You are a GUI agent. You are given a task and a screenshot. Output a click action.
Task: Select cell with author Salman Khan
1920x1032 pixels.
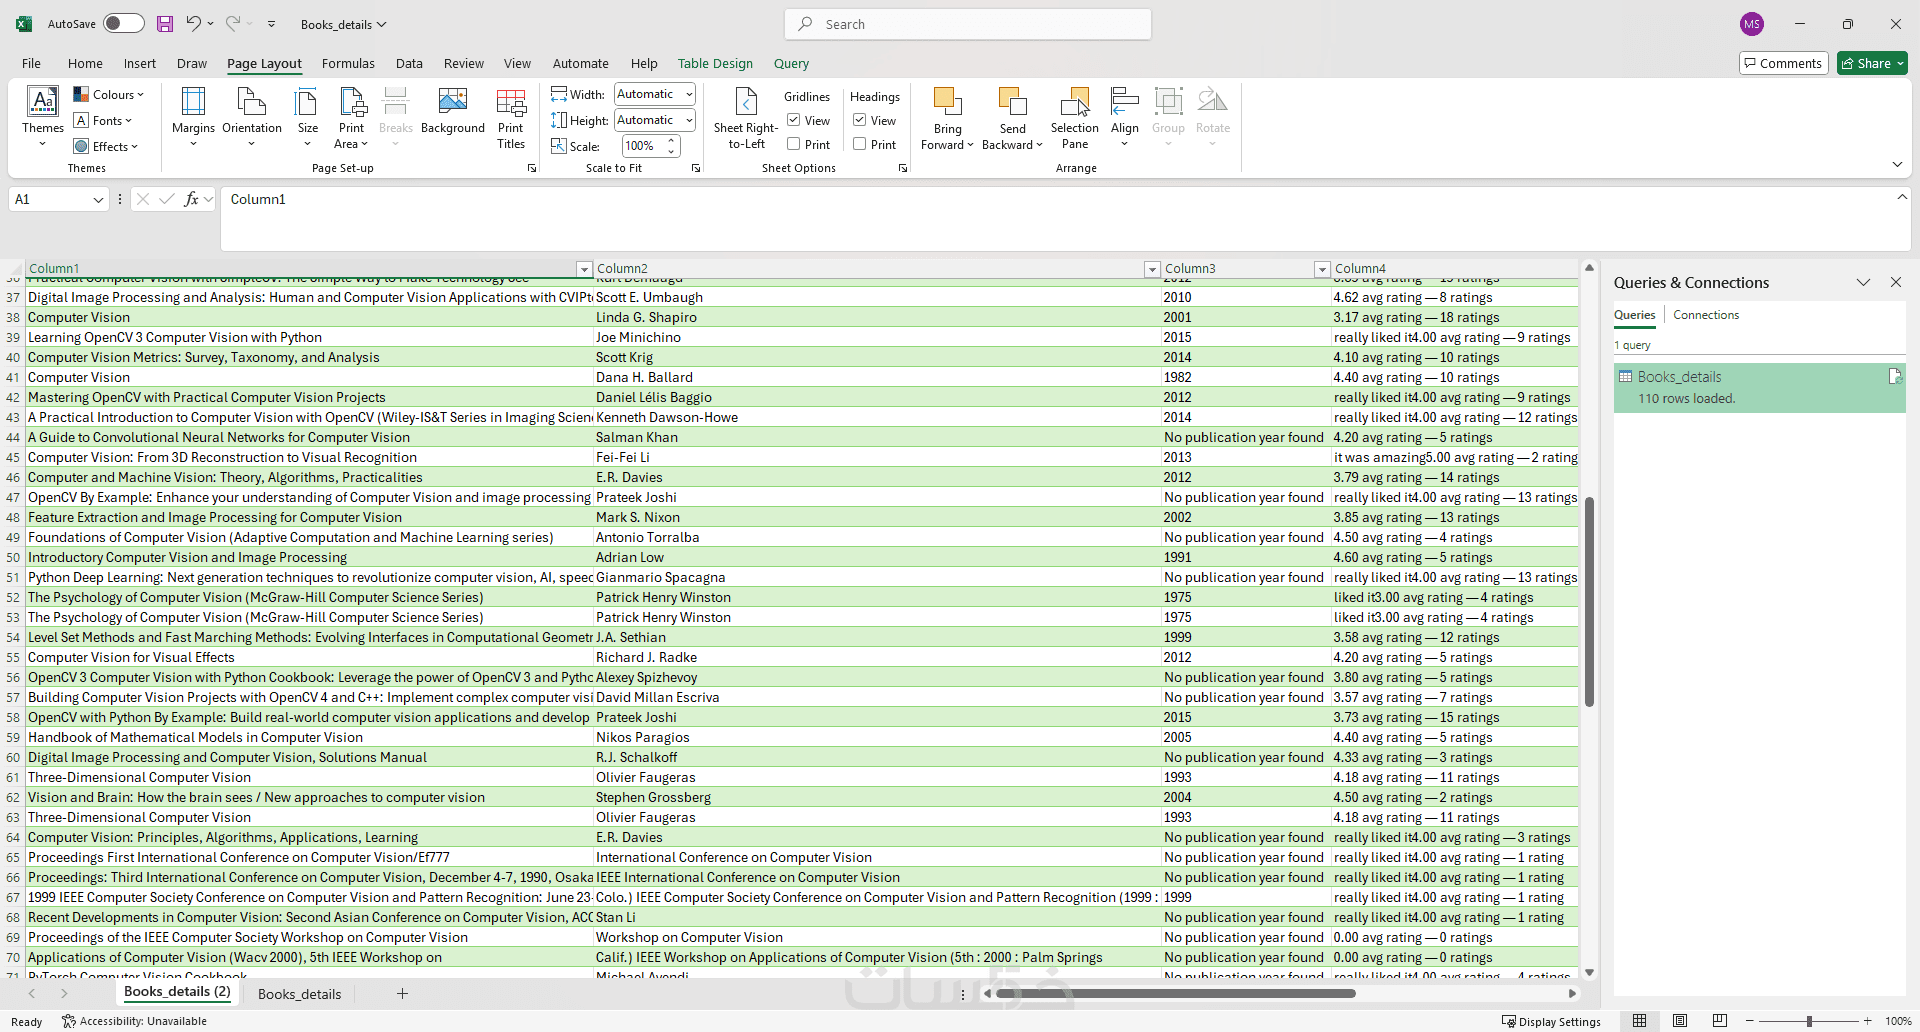(877, 437)
